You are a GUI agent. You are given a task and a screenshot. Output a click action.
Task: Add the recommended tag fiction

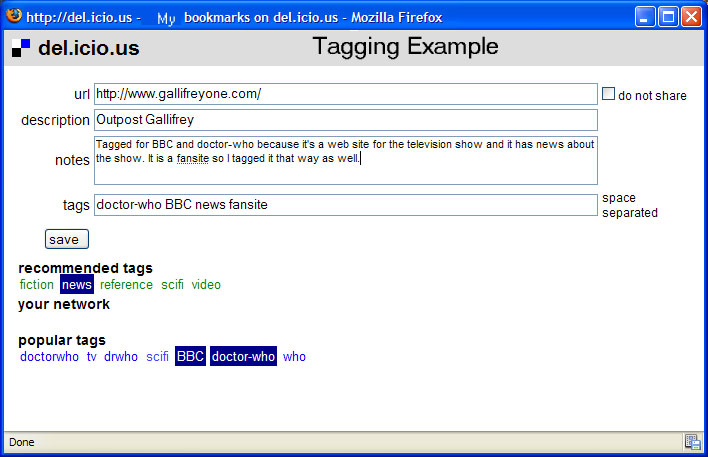[37, 284]
